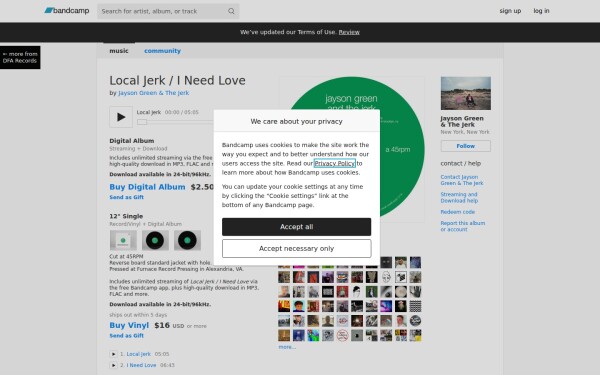Switch to the community tab
The width and height of the screenshot is (600, 375).
point(162,51)
